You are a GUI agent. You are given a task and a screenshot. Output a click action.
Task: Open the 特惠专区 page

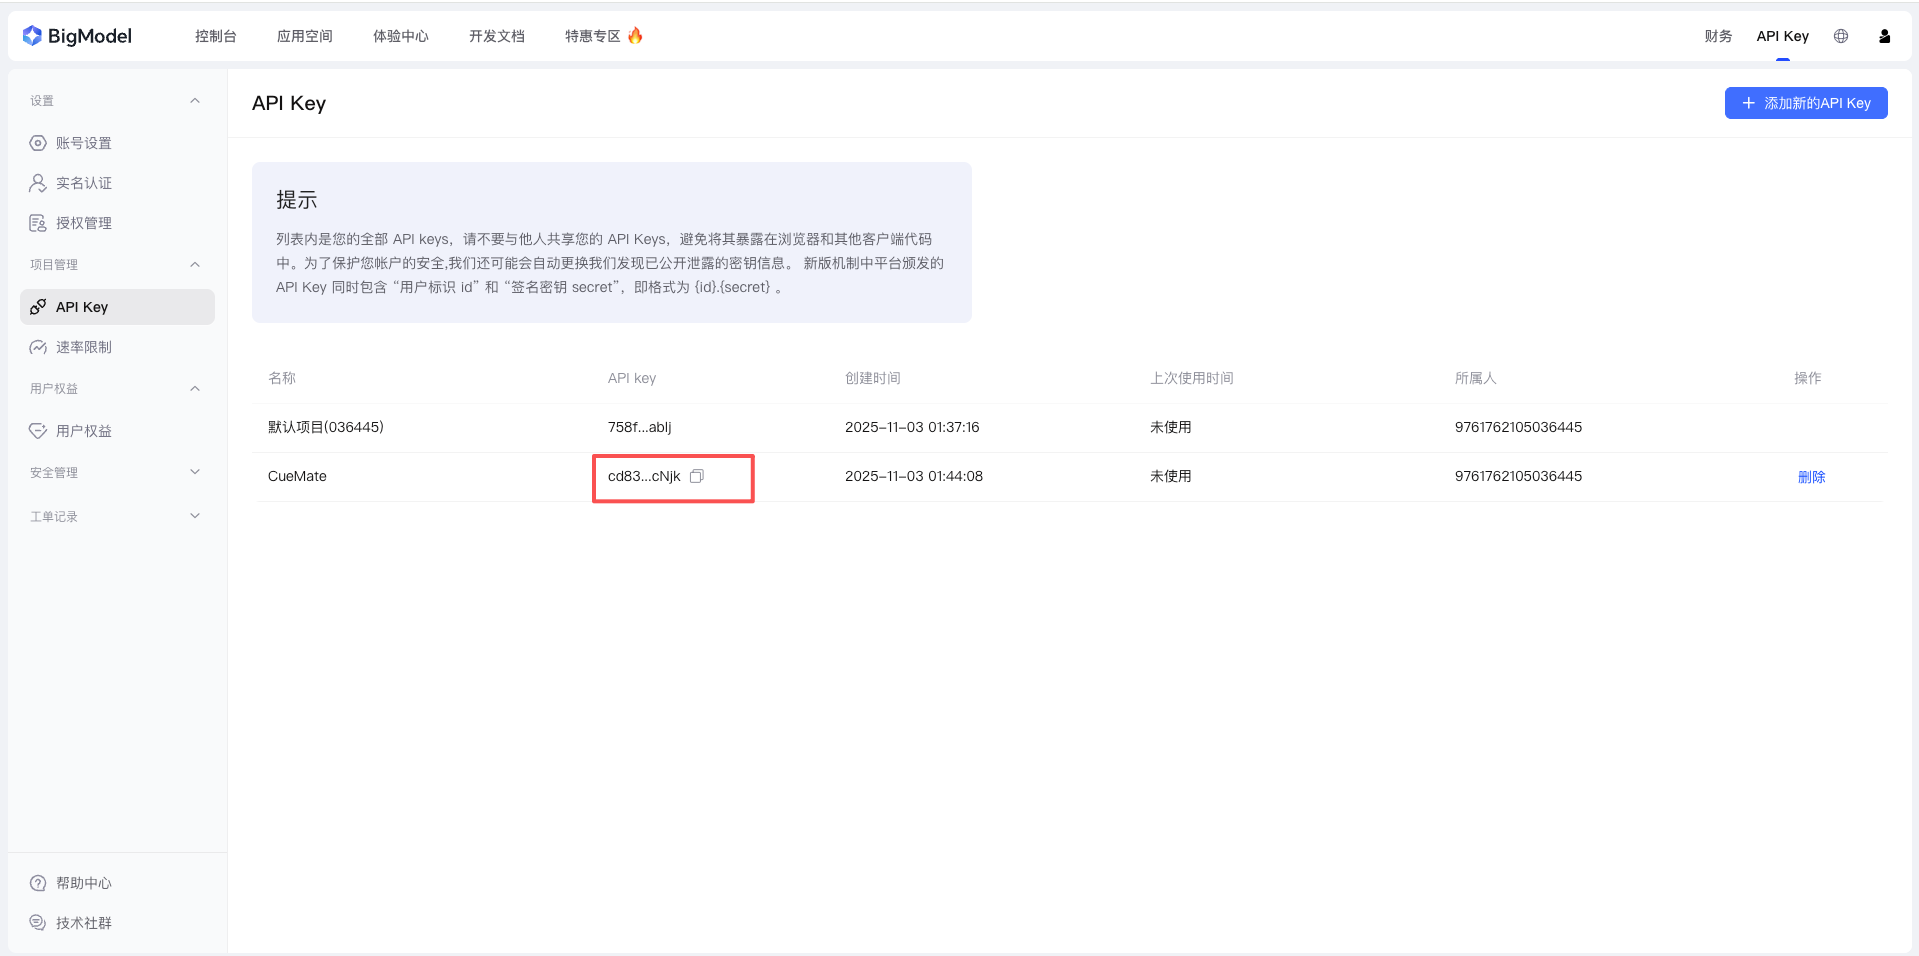pyautogui.click(x=594, y=35)
